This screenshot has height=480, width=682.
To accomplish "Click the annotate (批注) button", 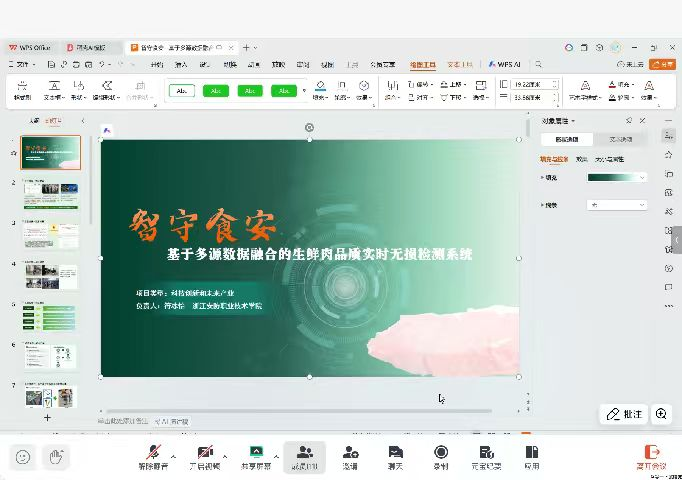I will [624, 414].
